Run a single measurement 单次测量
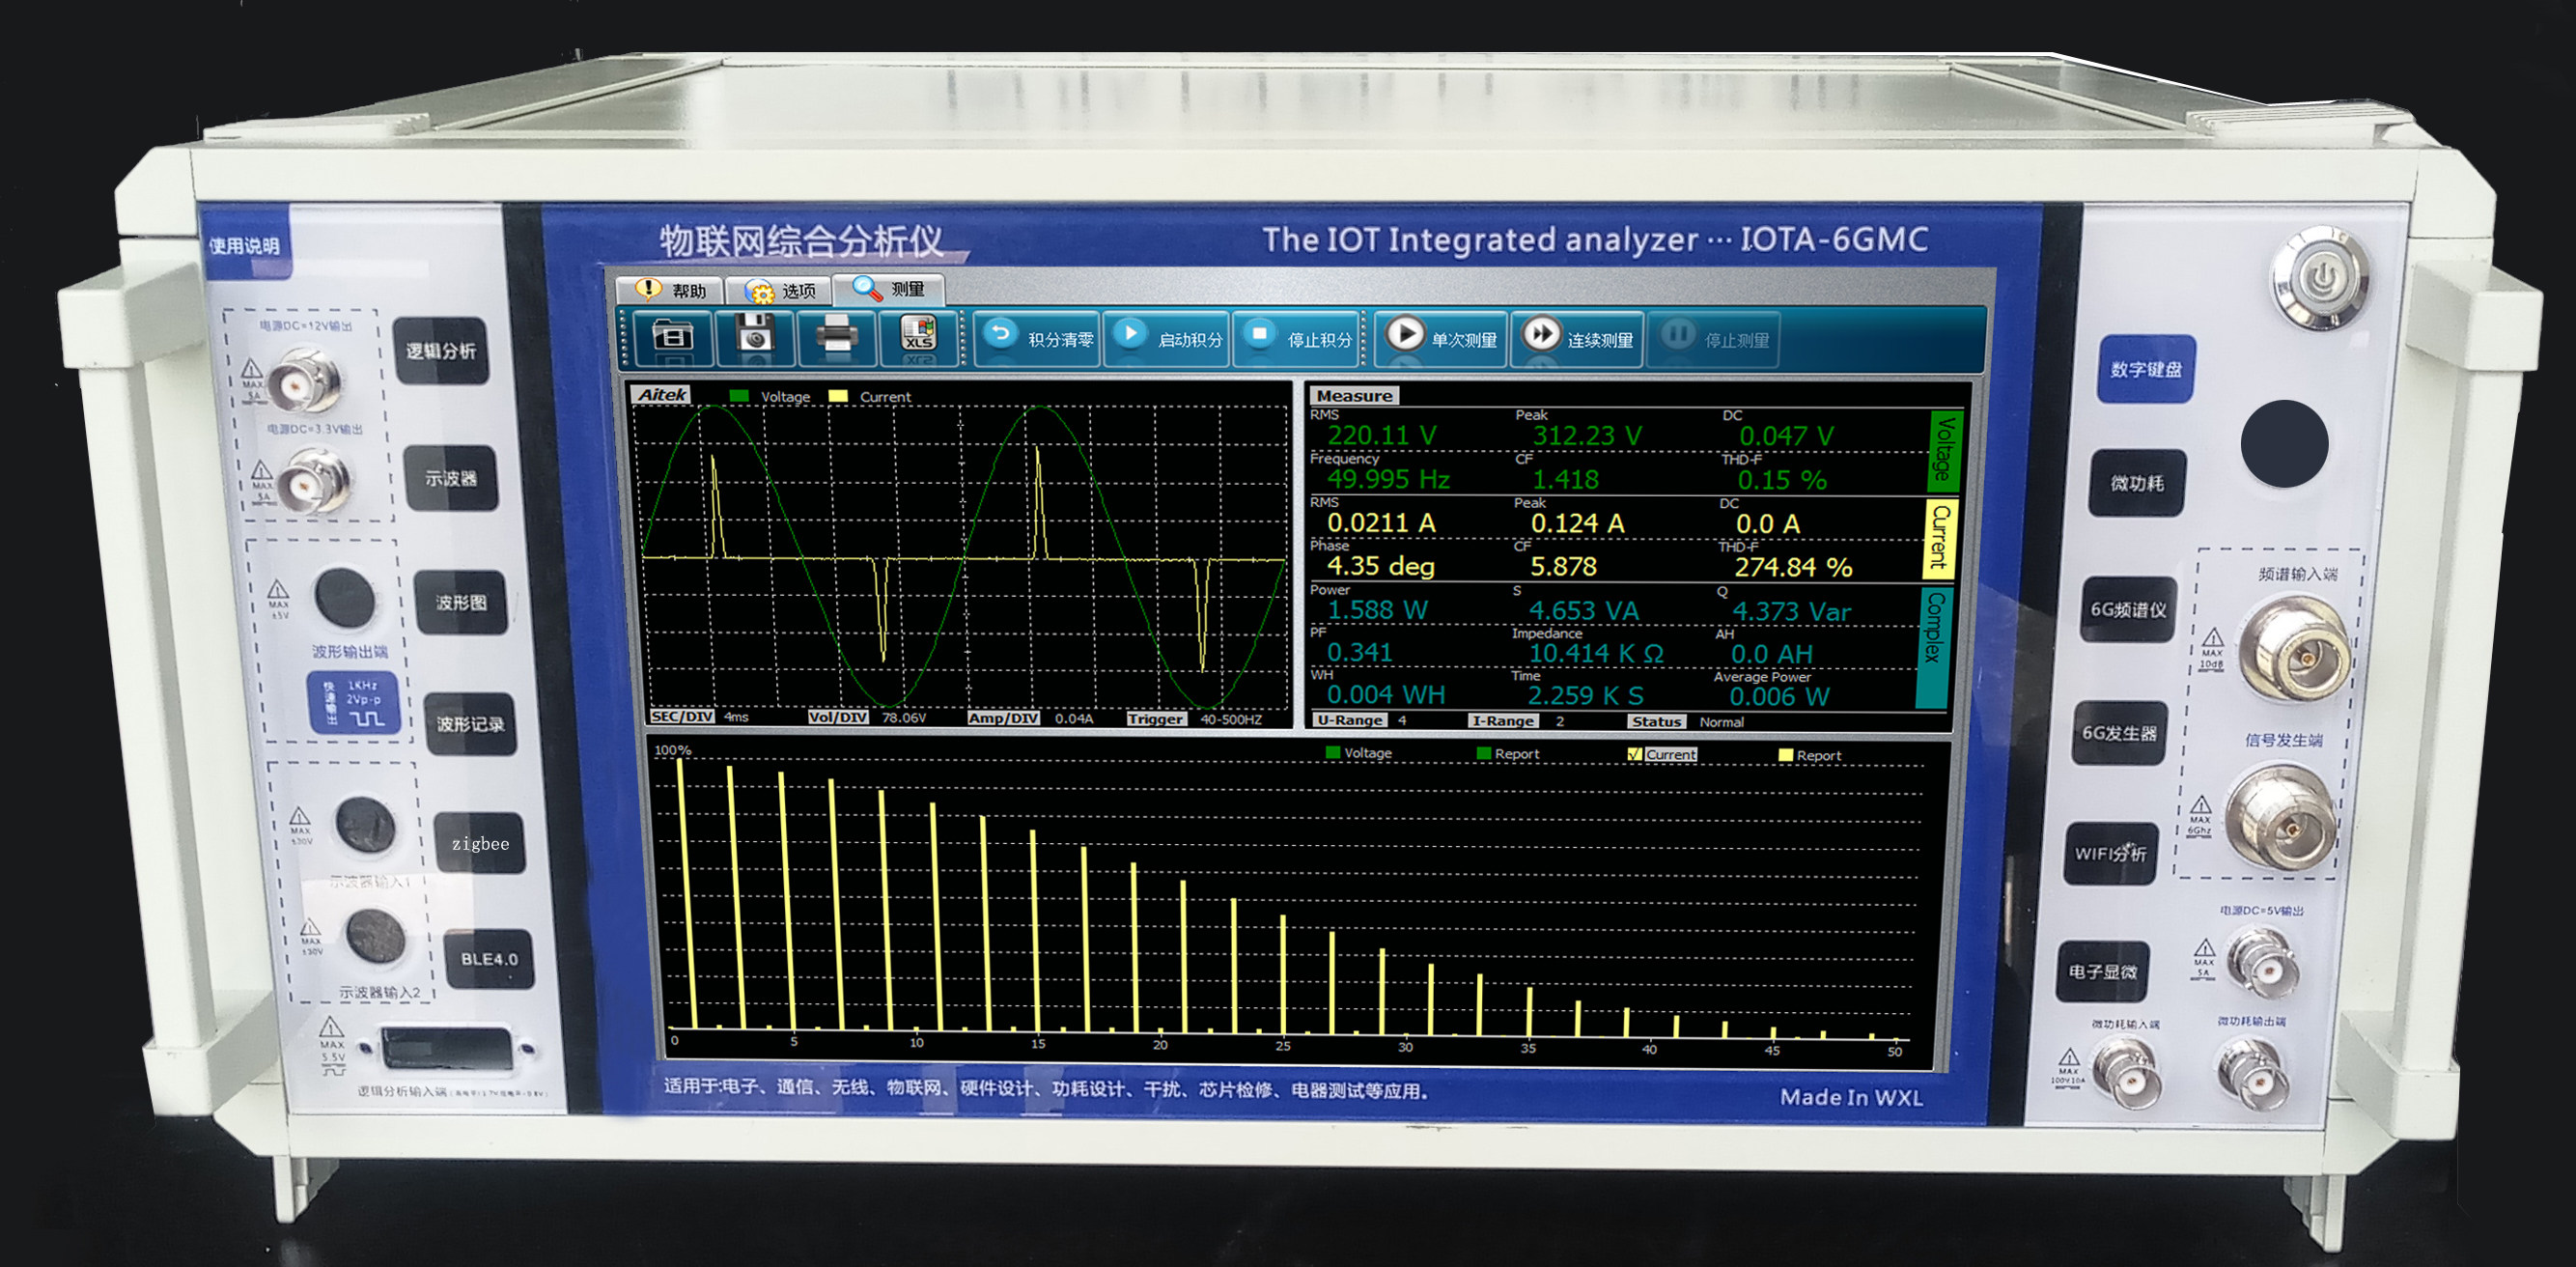 [x=1441, y=339]
